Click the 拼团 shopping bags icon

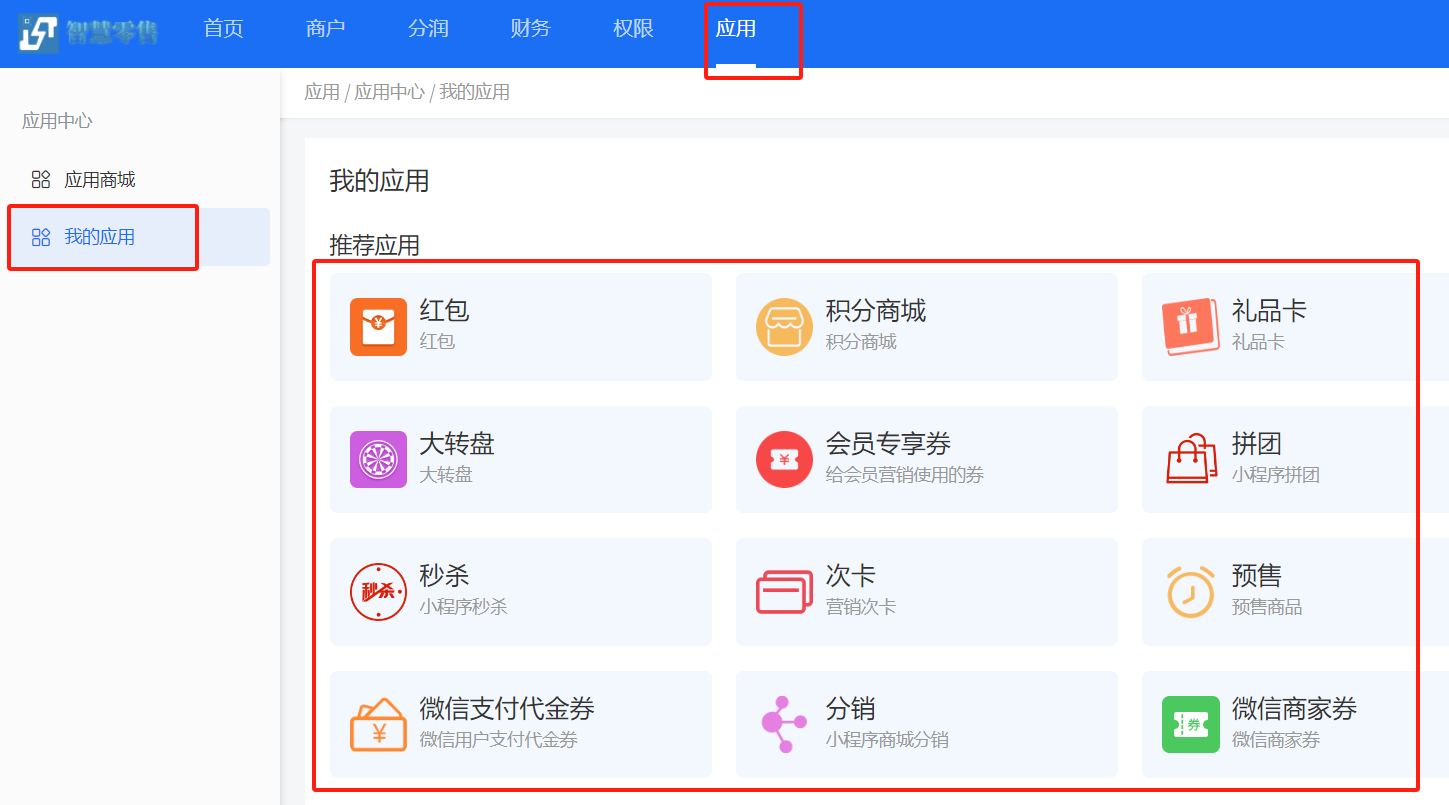(x=1191, y=460)
